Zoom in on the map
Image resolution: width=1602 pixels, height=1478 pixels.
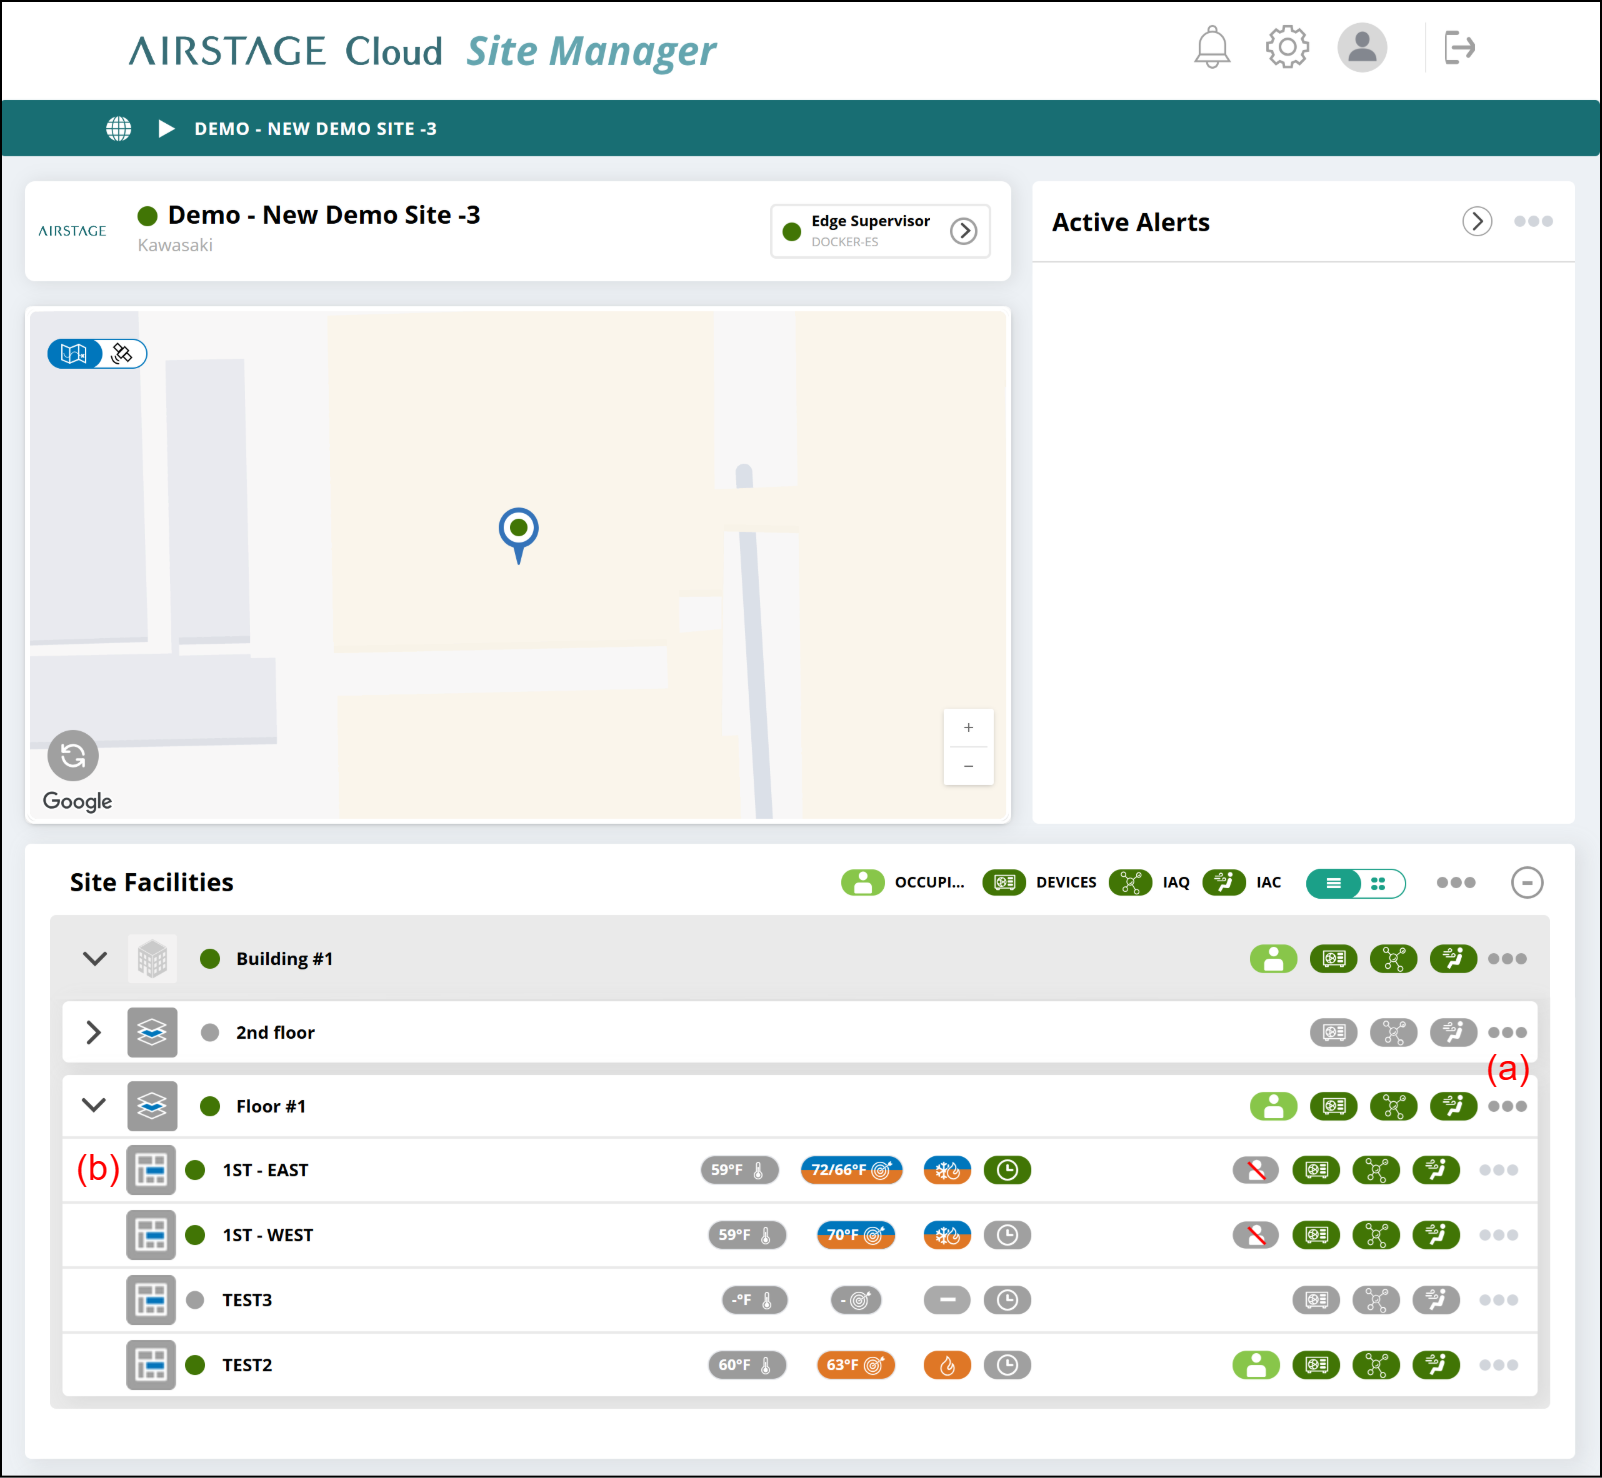[968, 728]
